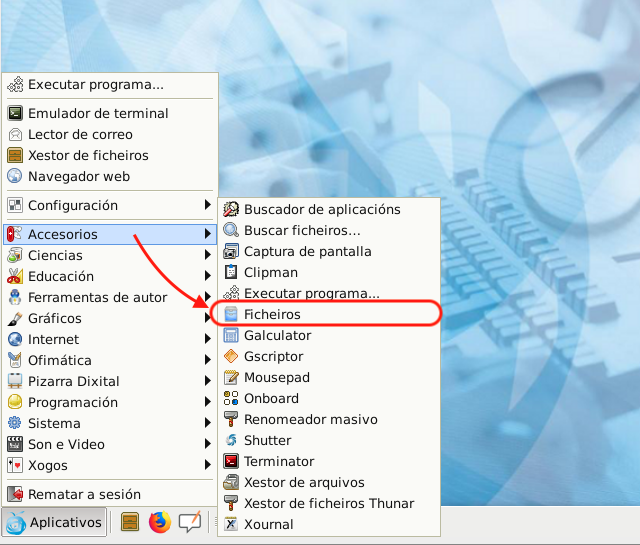The image size is (640, 545).
Task: Open the Ofimática category
Action: pos(60,360)
